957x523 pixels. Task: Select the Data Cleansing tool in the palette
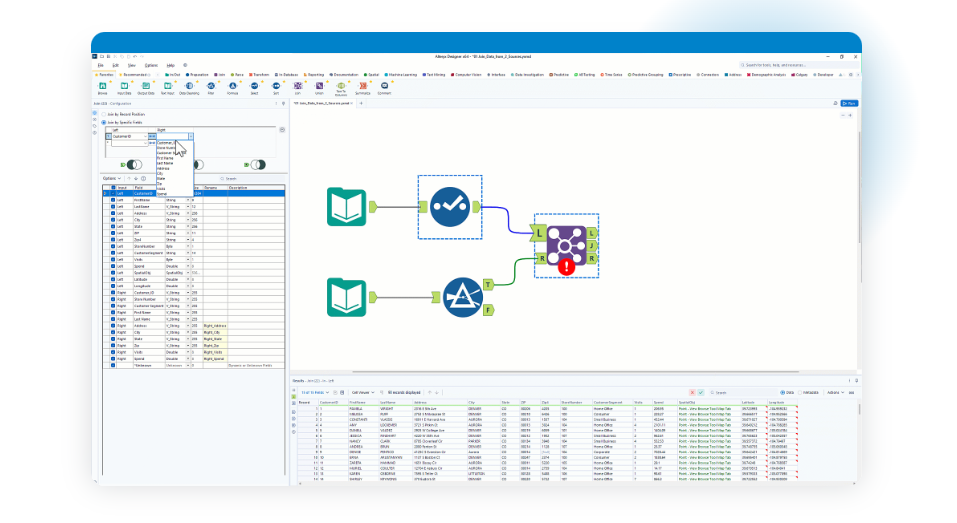189,88
